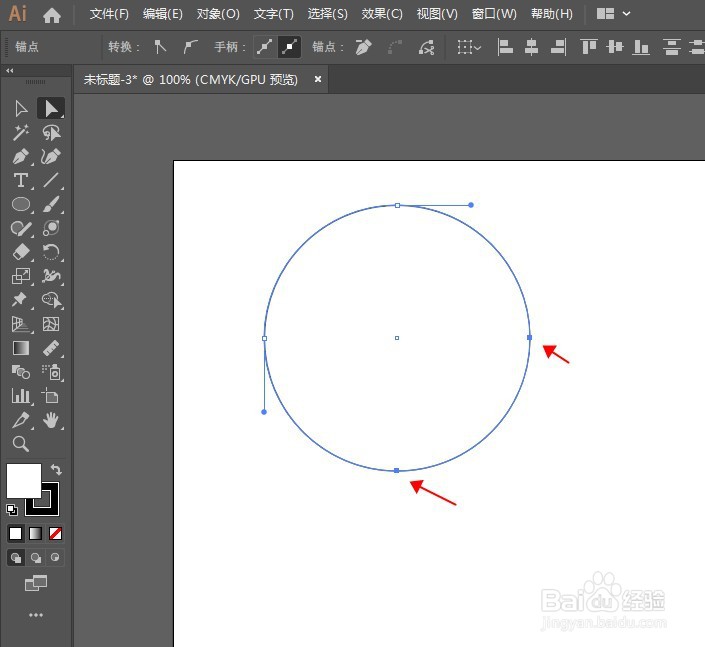Select the Blob Brush tool

51,228
